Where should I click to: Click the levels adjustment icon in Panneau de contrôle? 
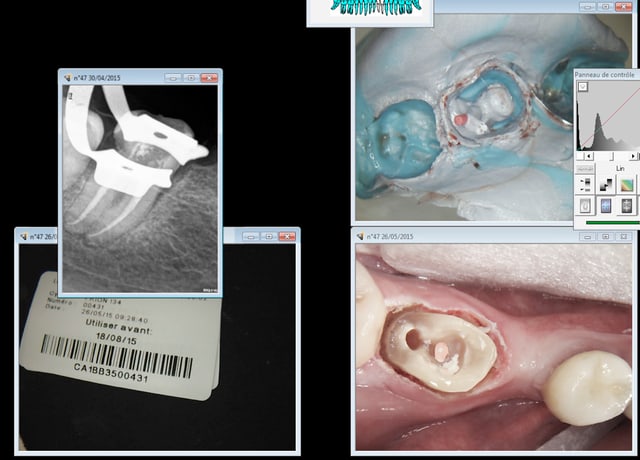585,185
